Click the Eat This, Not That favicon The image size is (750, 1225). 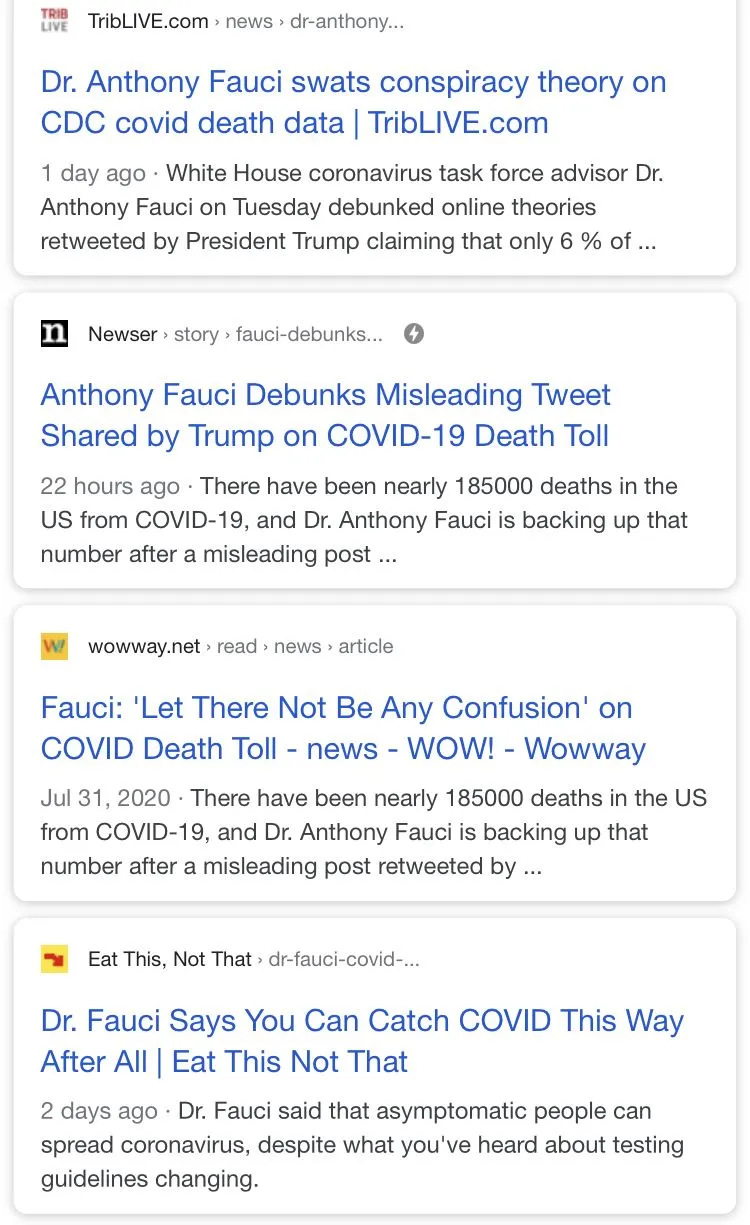[55, 960]
